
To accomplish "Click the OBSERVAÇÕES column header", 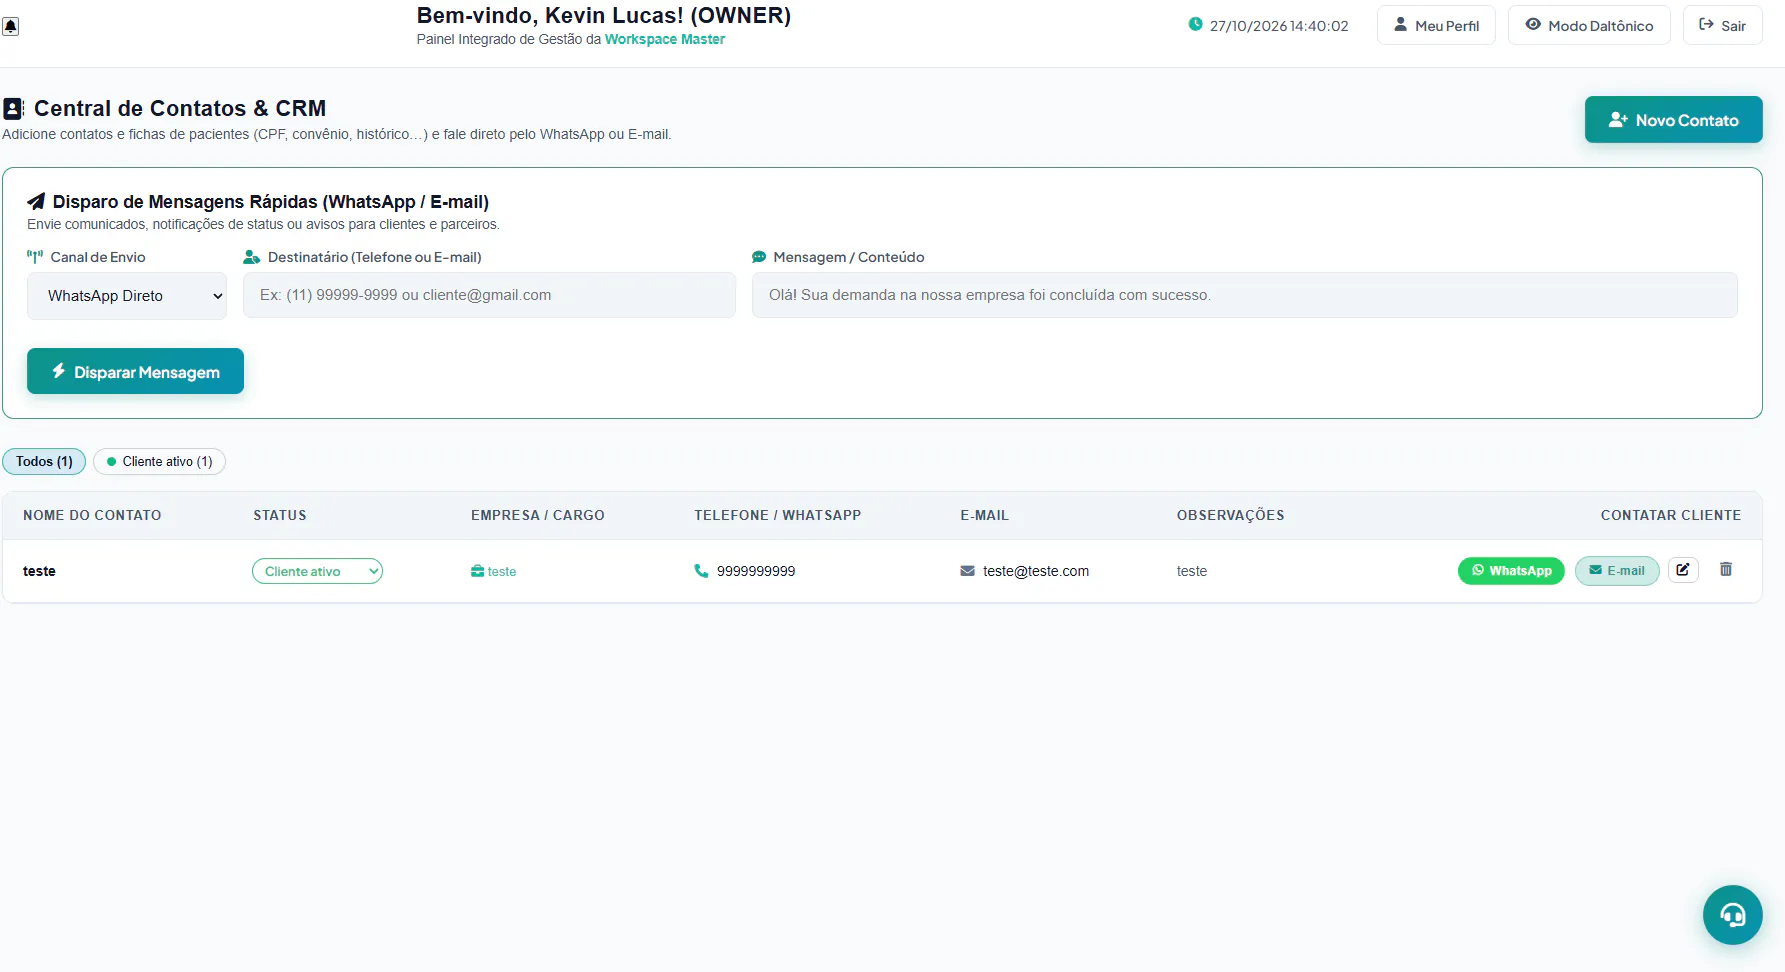I will (x=1231, y=515).
